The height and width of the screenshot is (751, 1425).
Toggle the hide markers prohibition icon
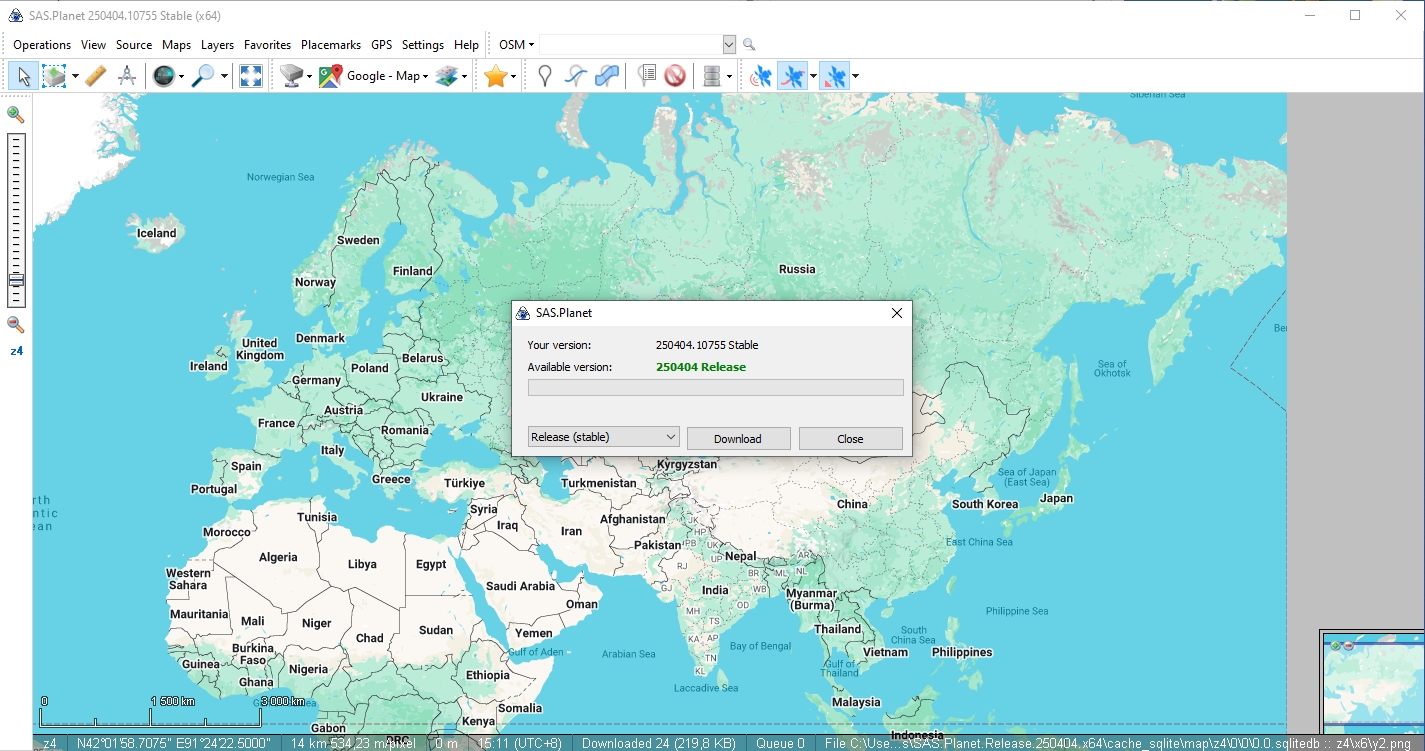675,75
